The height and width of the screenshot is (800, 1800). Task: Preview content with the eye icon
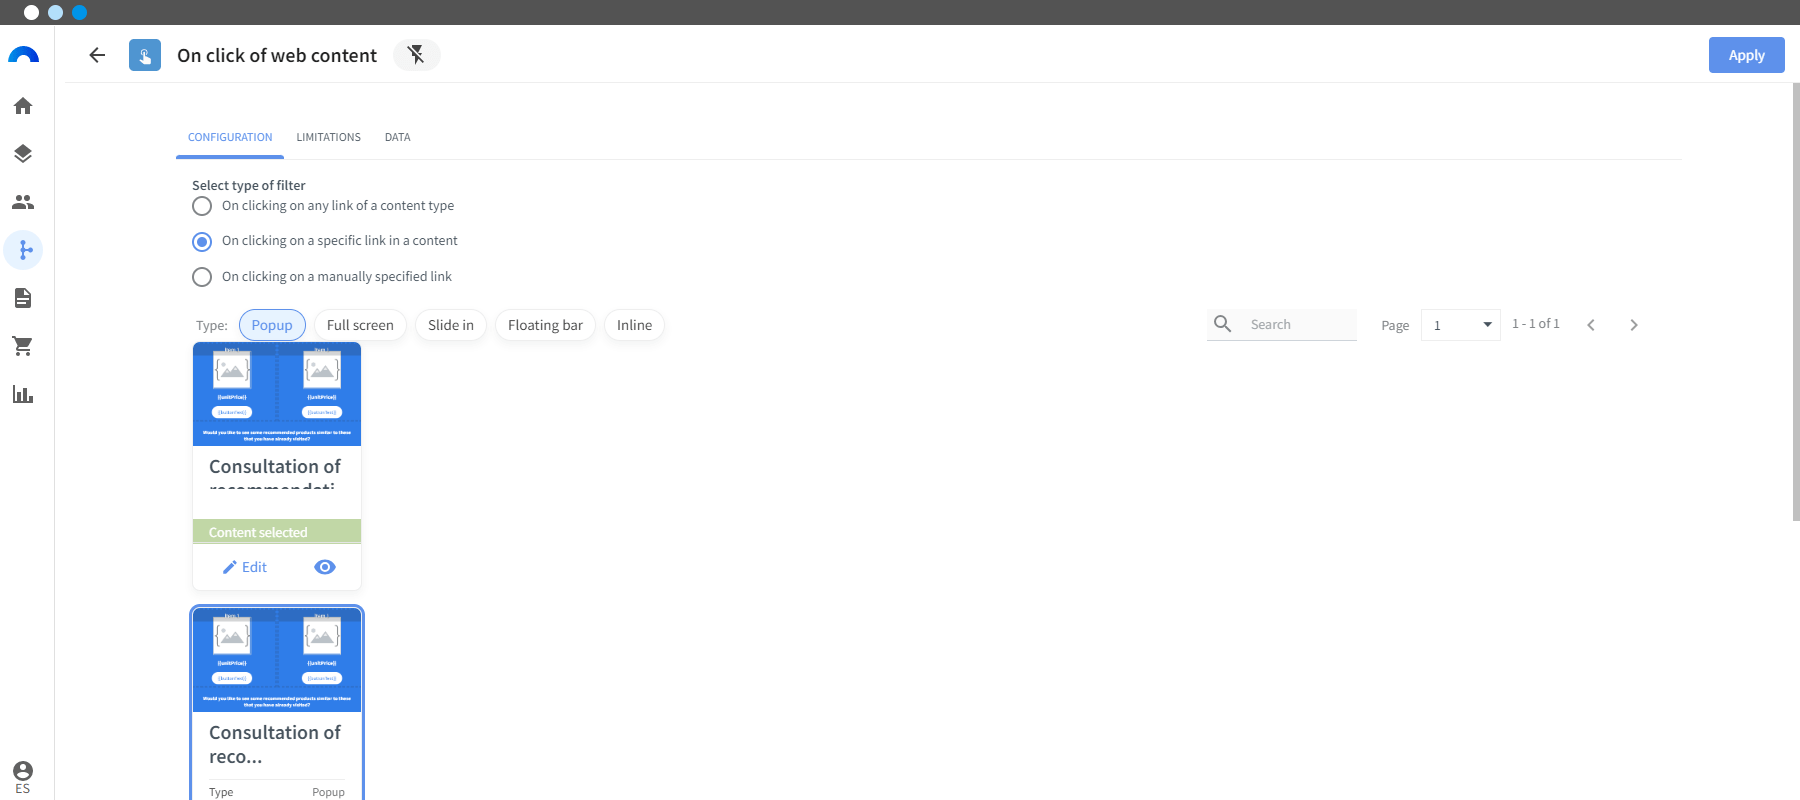tap(325, 567)
